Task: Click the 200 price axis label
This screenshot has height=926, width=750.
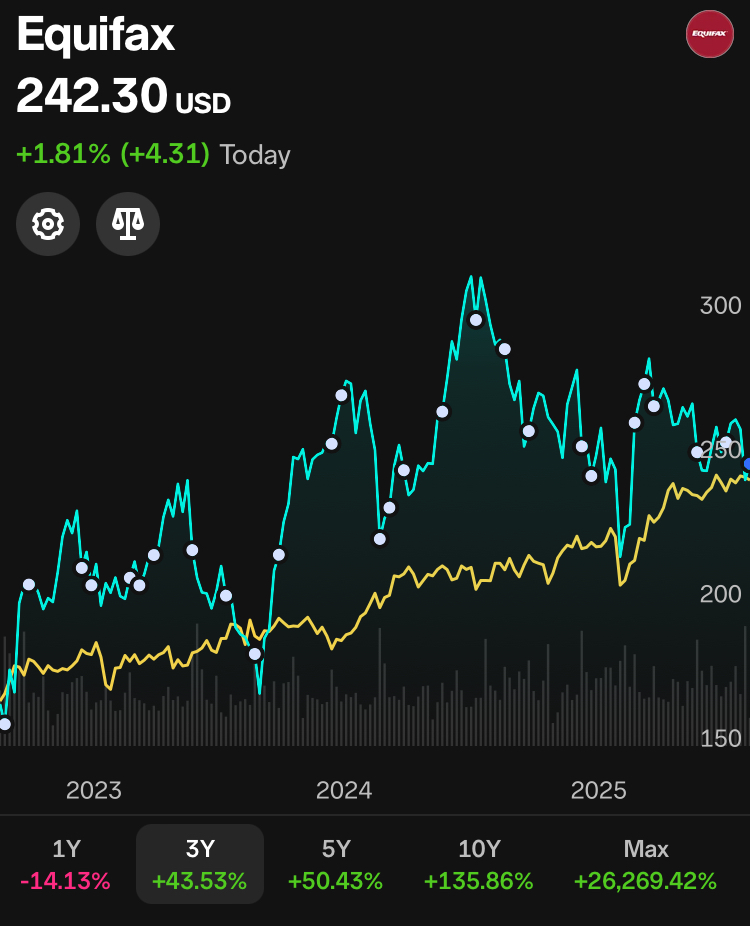Action: point(720,594)
